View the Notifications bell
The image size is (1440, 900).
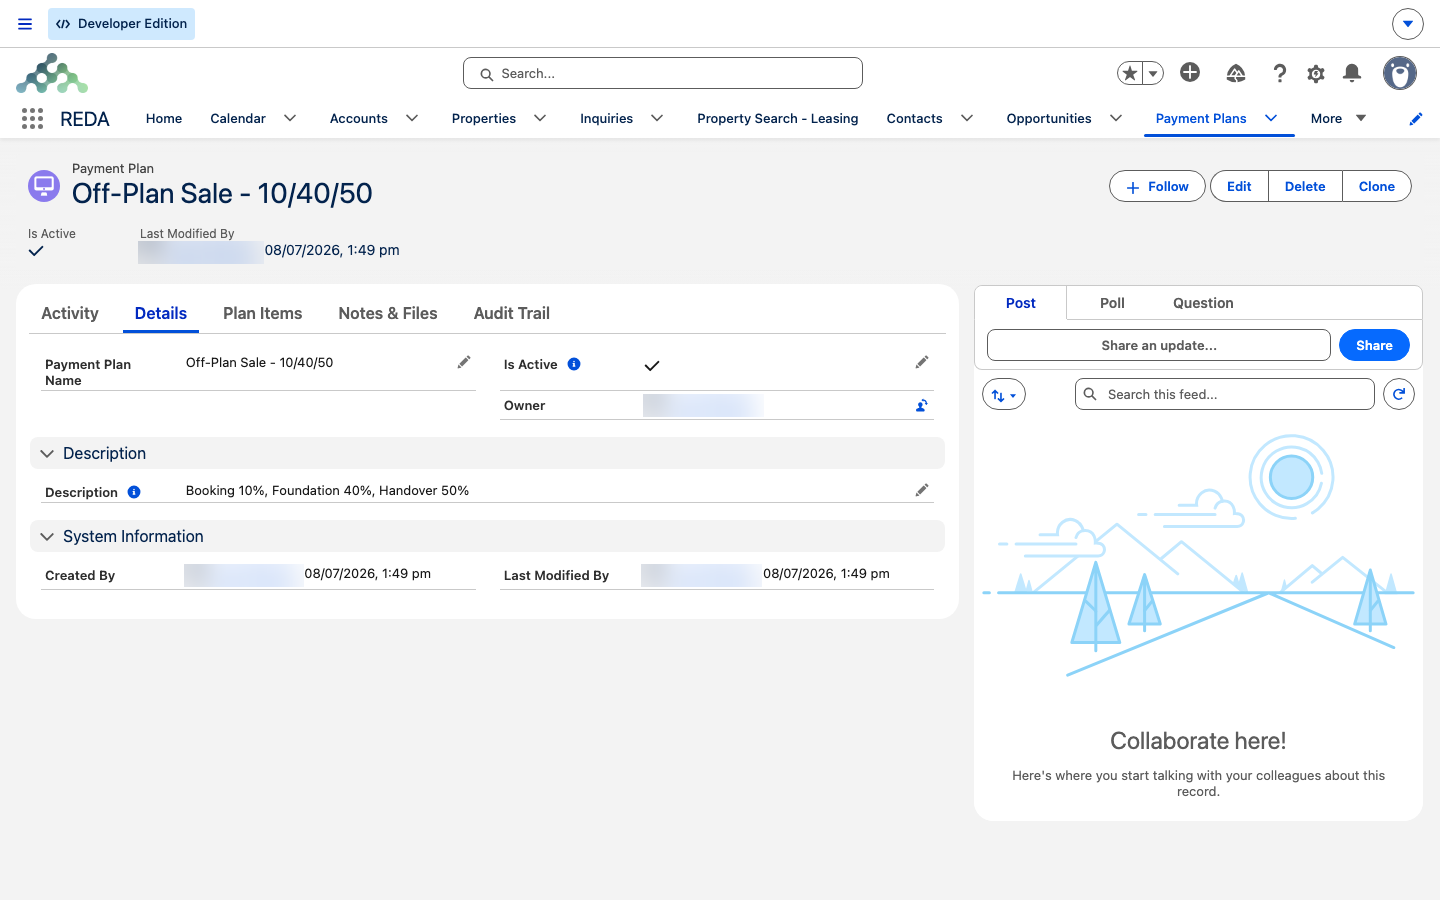coord(1352,73)
